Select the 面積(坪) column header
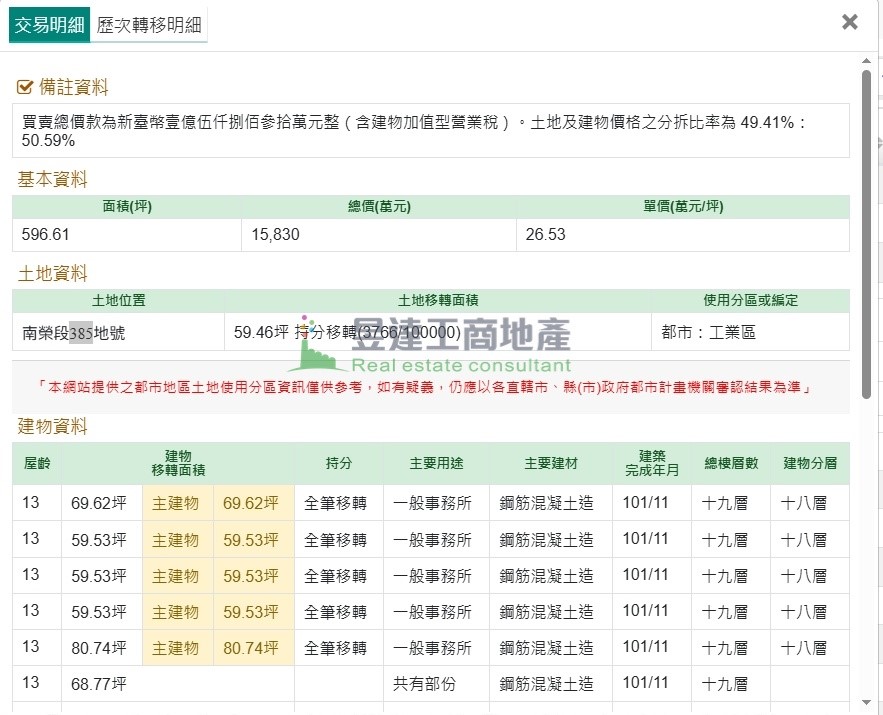 tap(127, 207)
